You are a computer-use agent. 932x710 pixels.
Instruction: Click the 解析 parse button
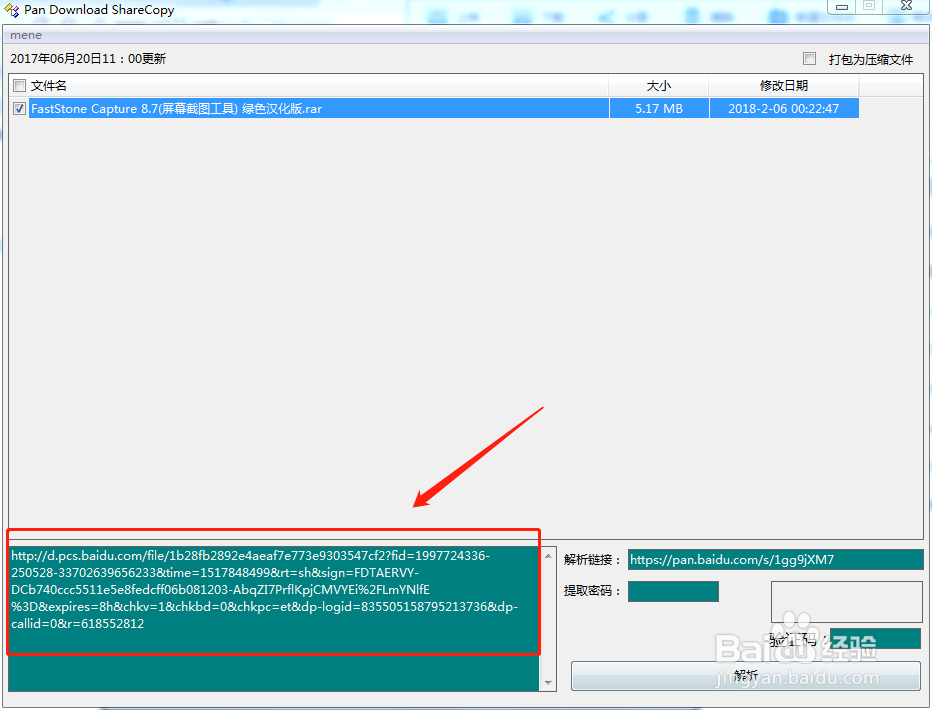[745, 675]
